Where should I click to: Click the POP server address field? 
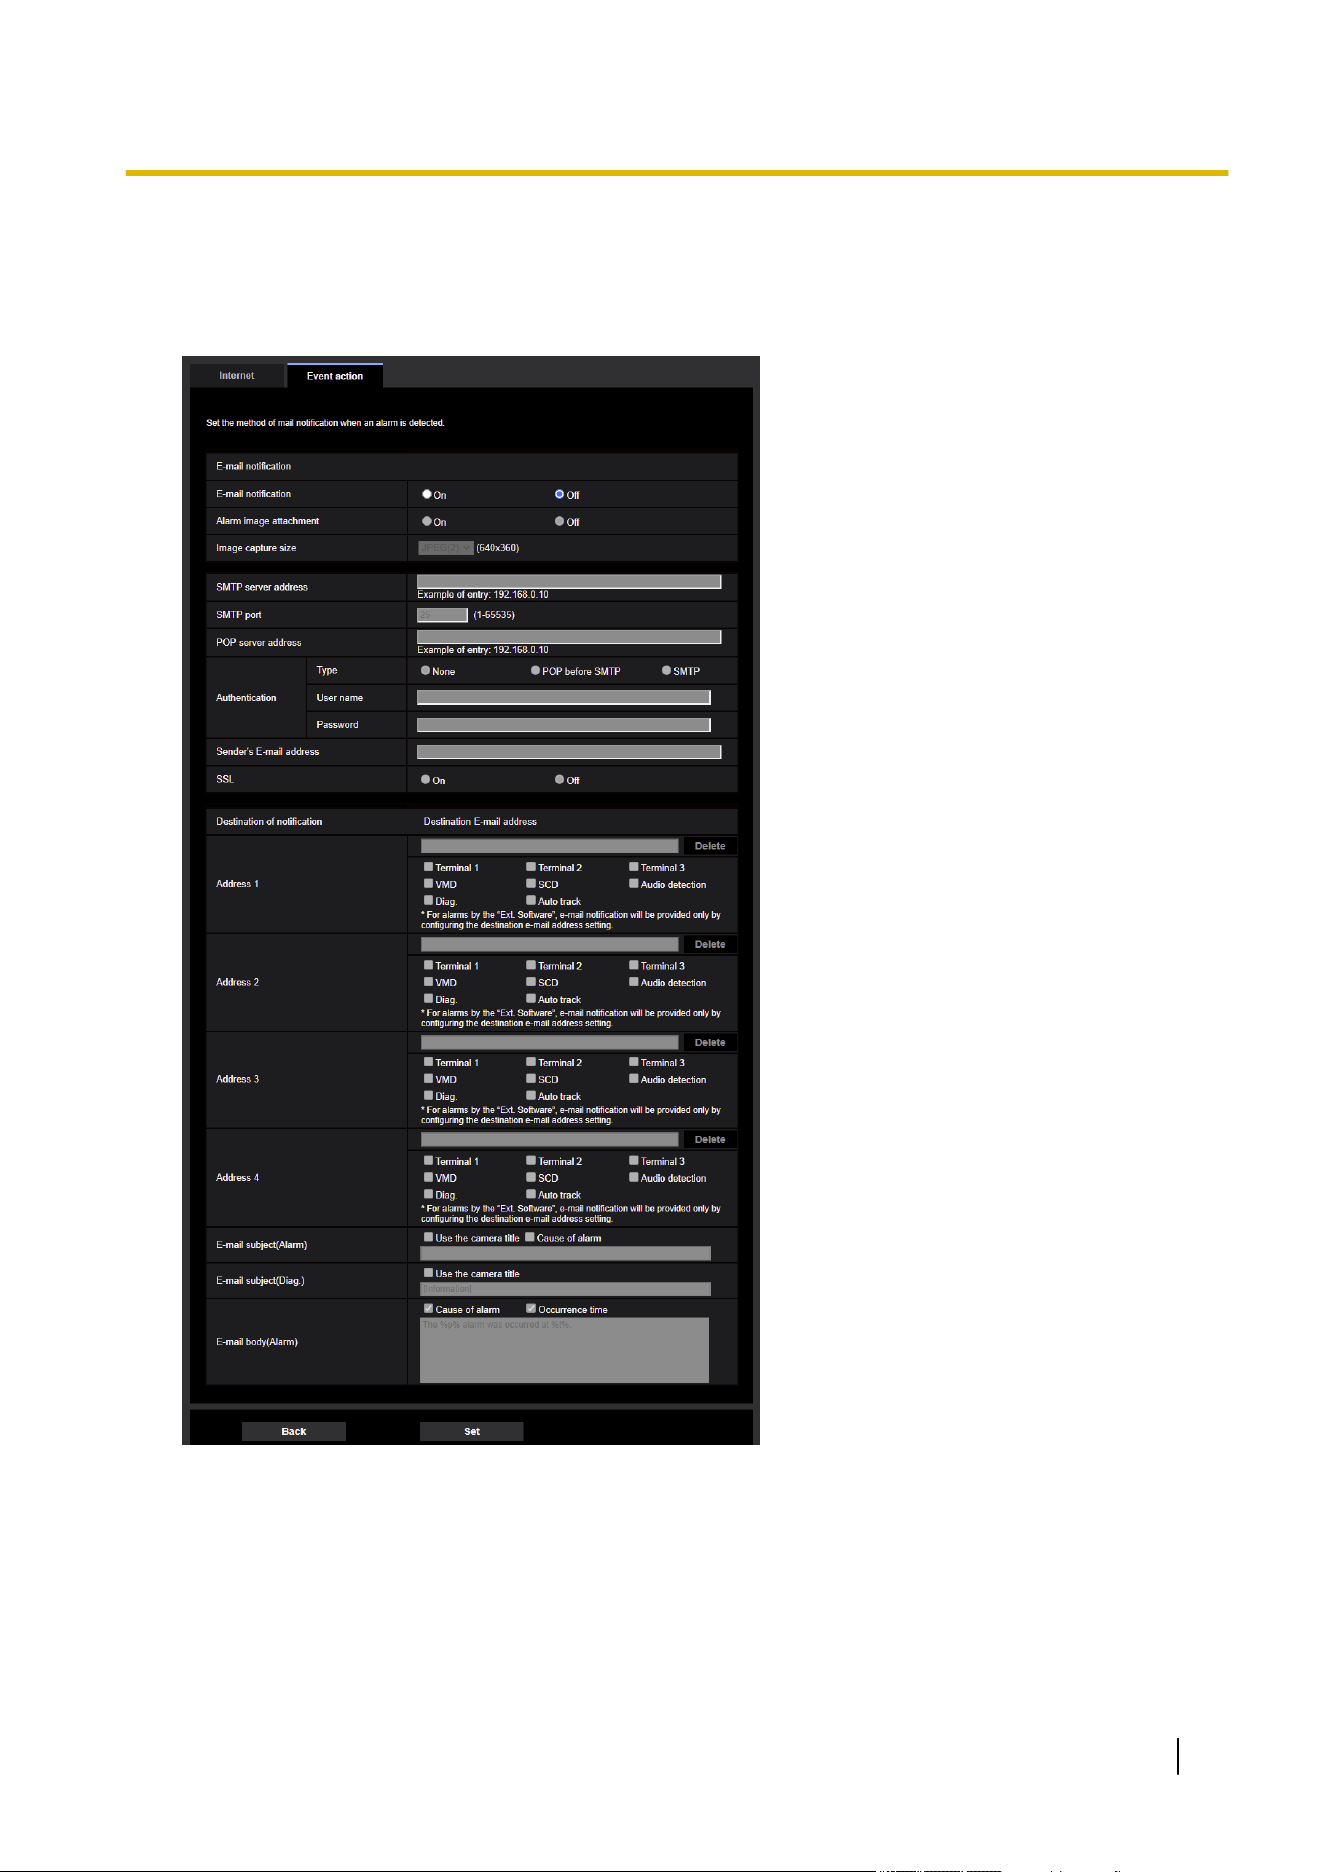(x=569, y=637)
